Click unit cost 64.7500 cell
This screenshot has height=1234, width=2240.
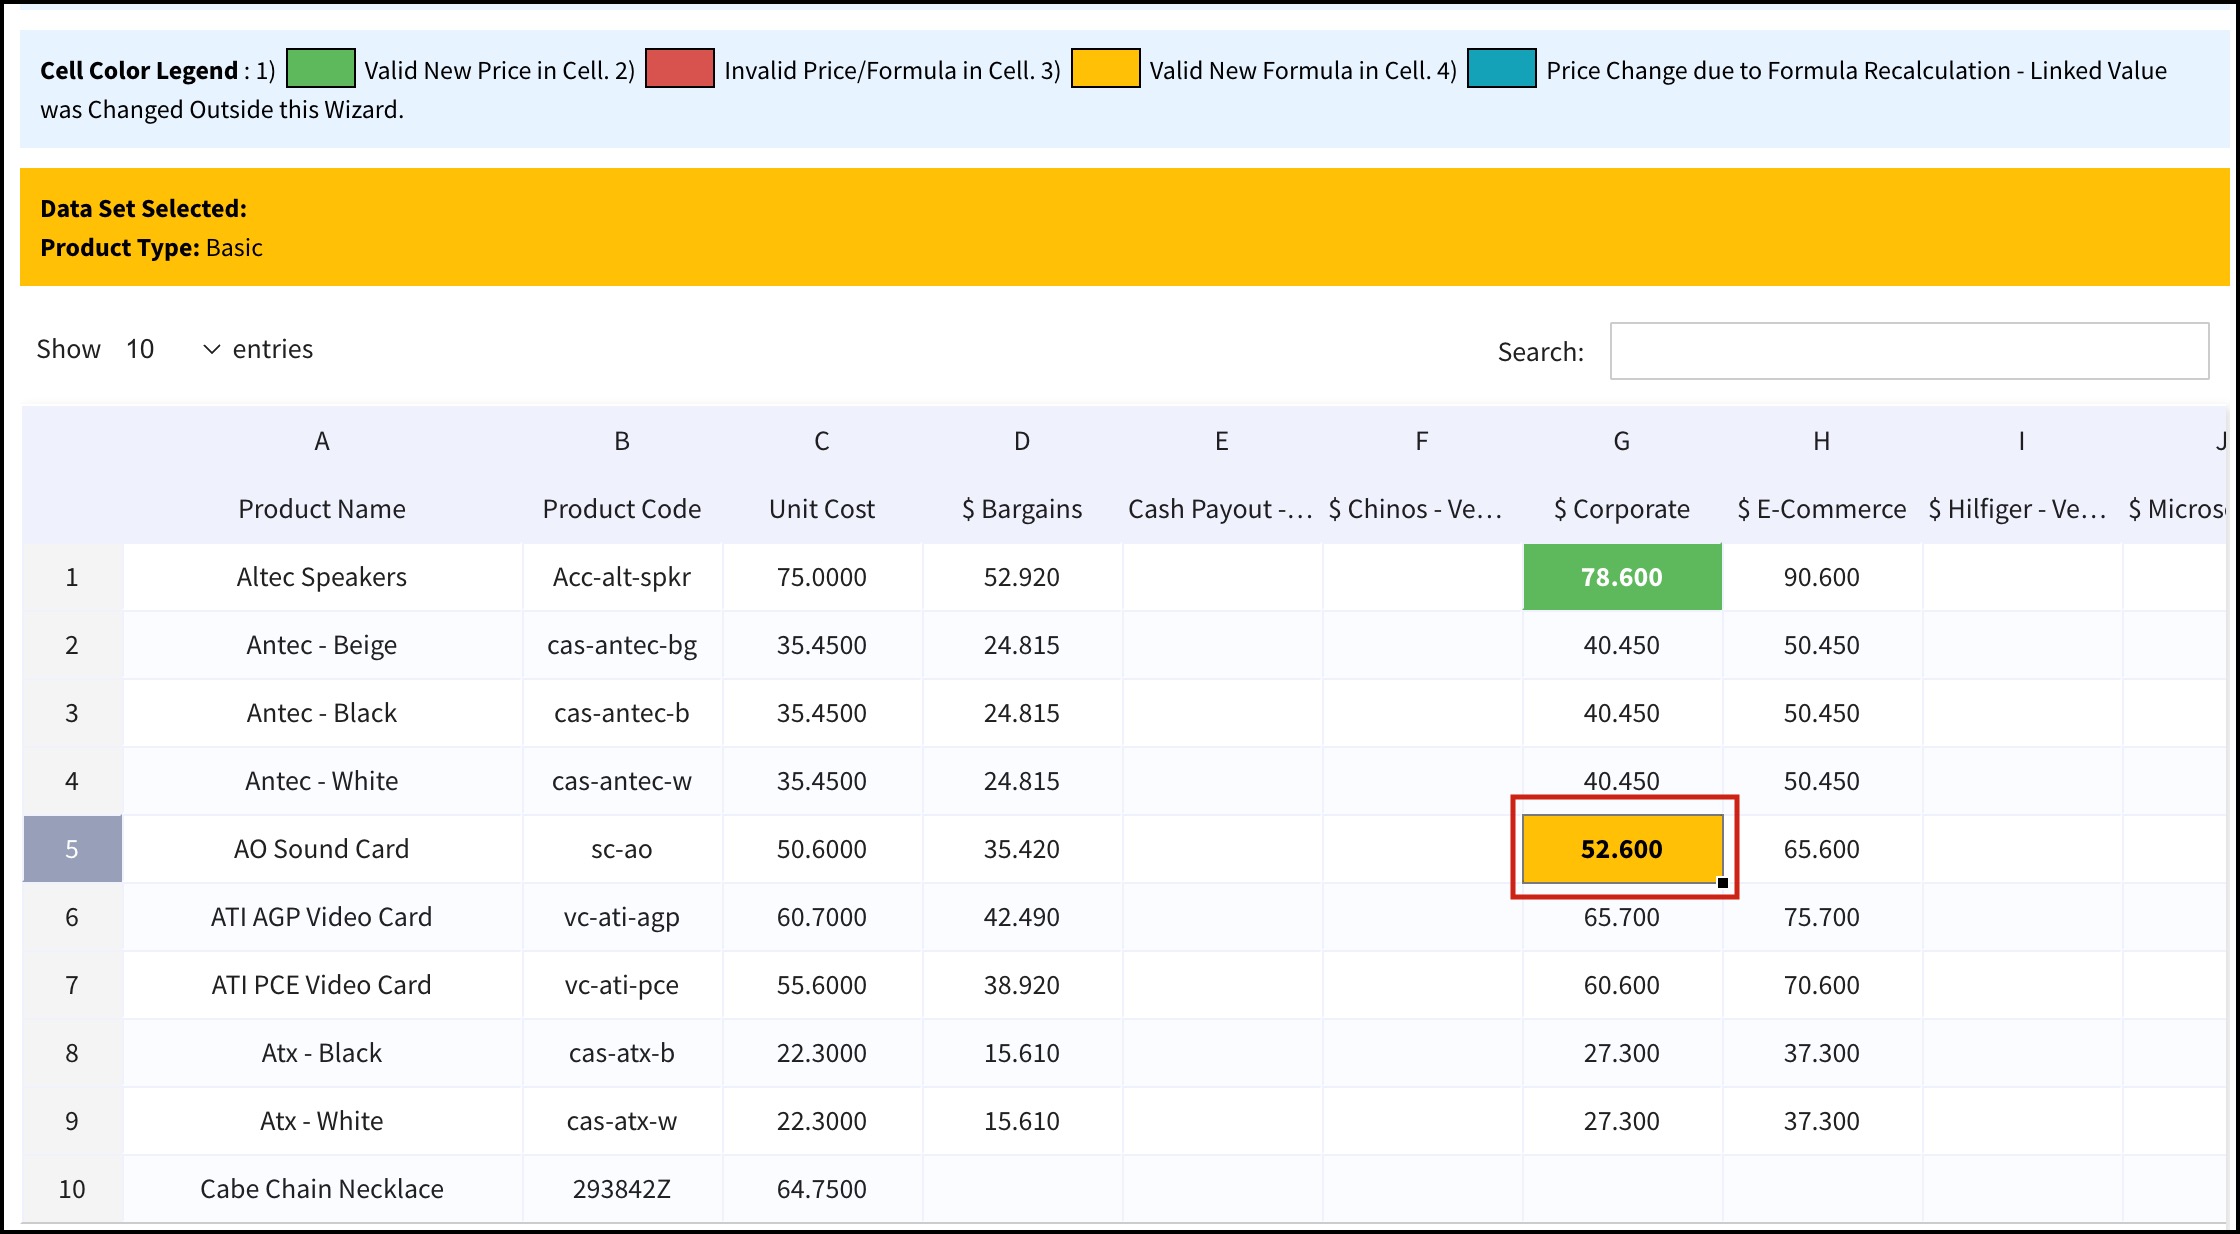(x=822, y=1189)
